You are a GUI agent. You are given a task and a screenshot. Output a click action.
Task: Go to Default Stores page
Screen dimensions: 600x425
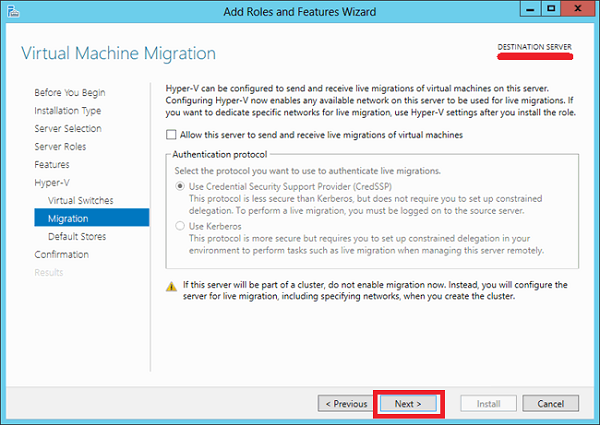[x=77, y=236]
